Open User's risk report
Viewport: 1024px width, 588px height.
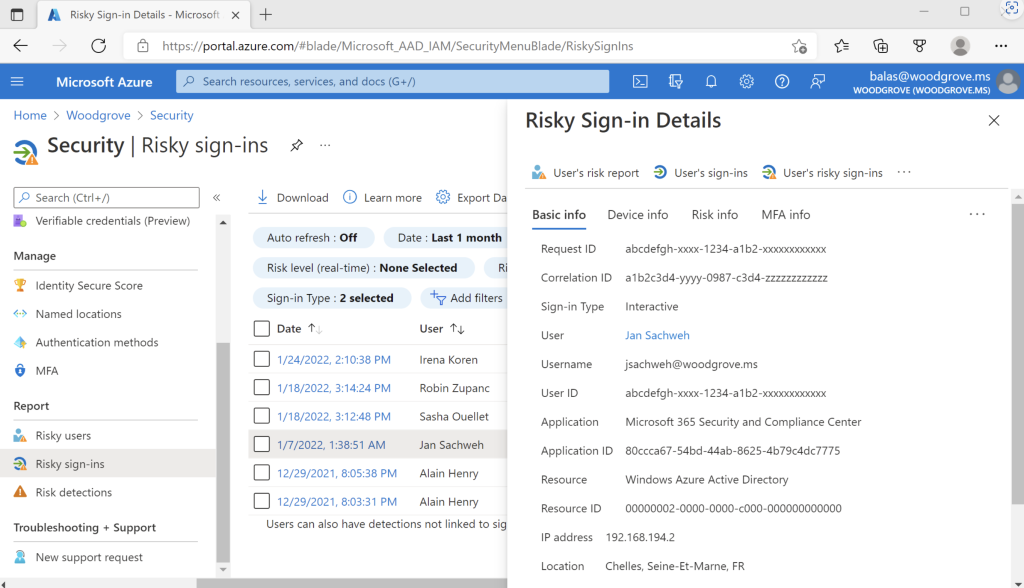click(585, 172)
